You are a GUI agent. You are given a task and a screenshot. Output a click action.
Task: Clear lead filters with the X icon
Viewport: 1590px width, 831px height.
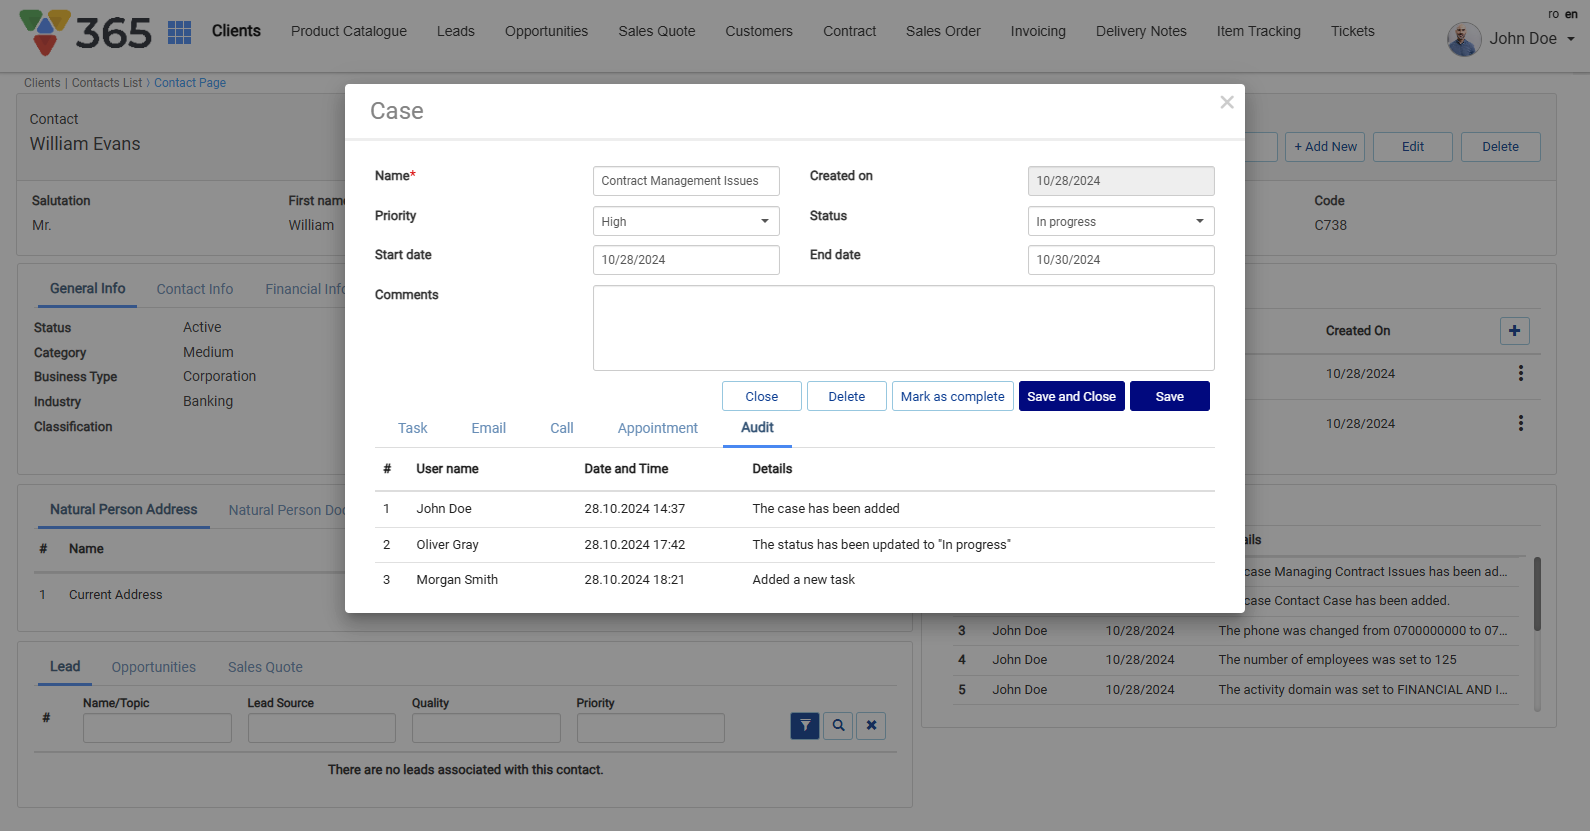coord(871,726)
